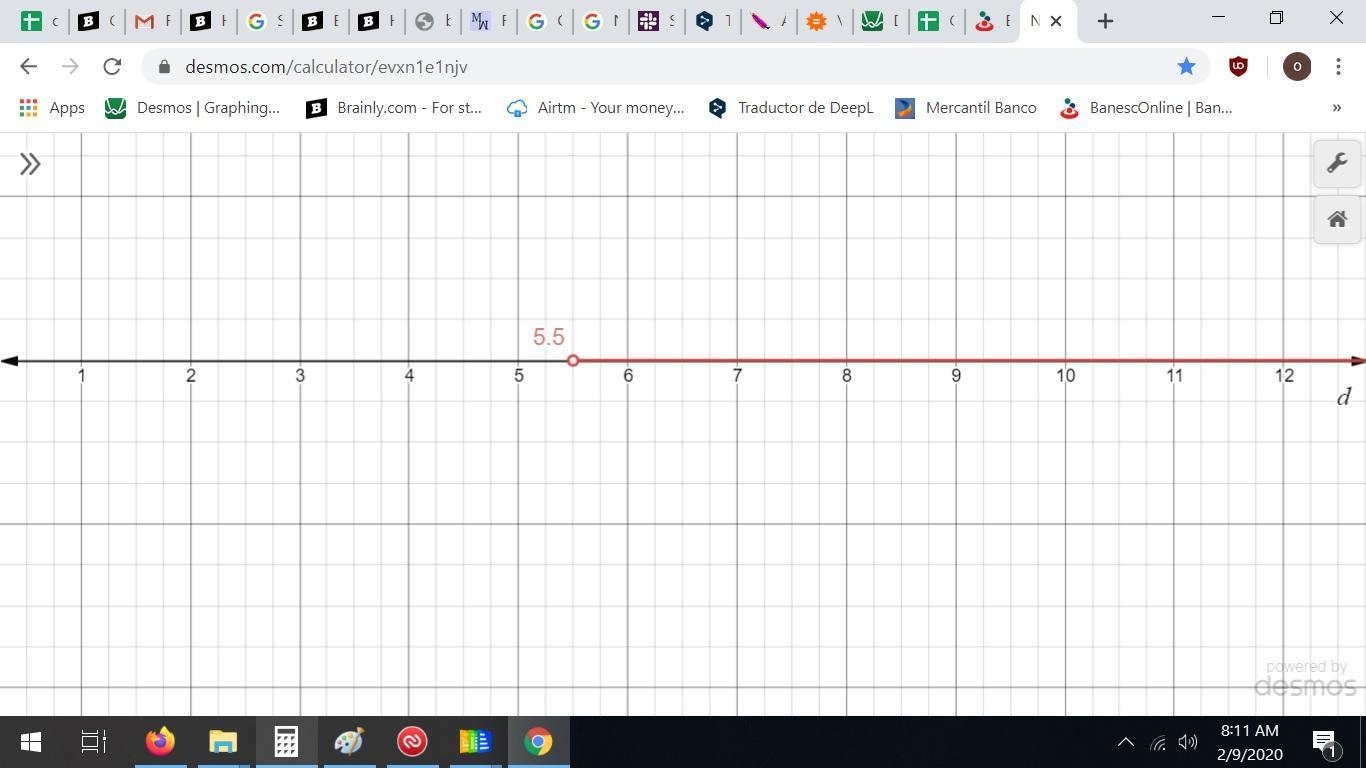View site information via lock icon
The width and height of the screenshot is (1366, 768).
(x=164, y=67)
